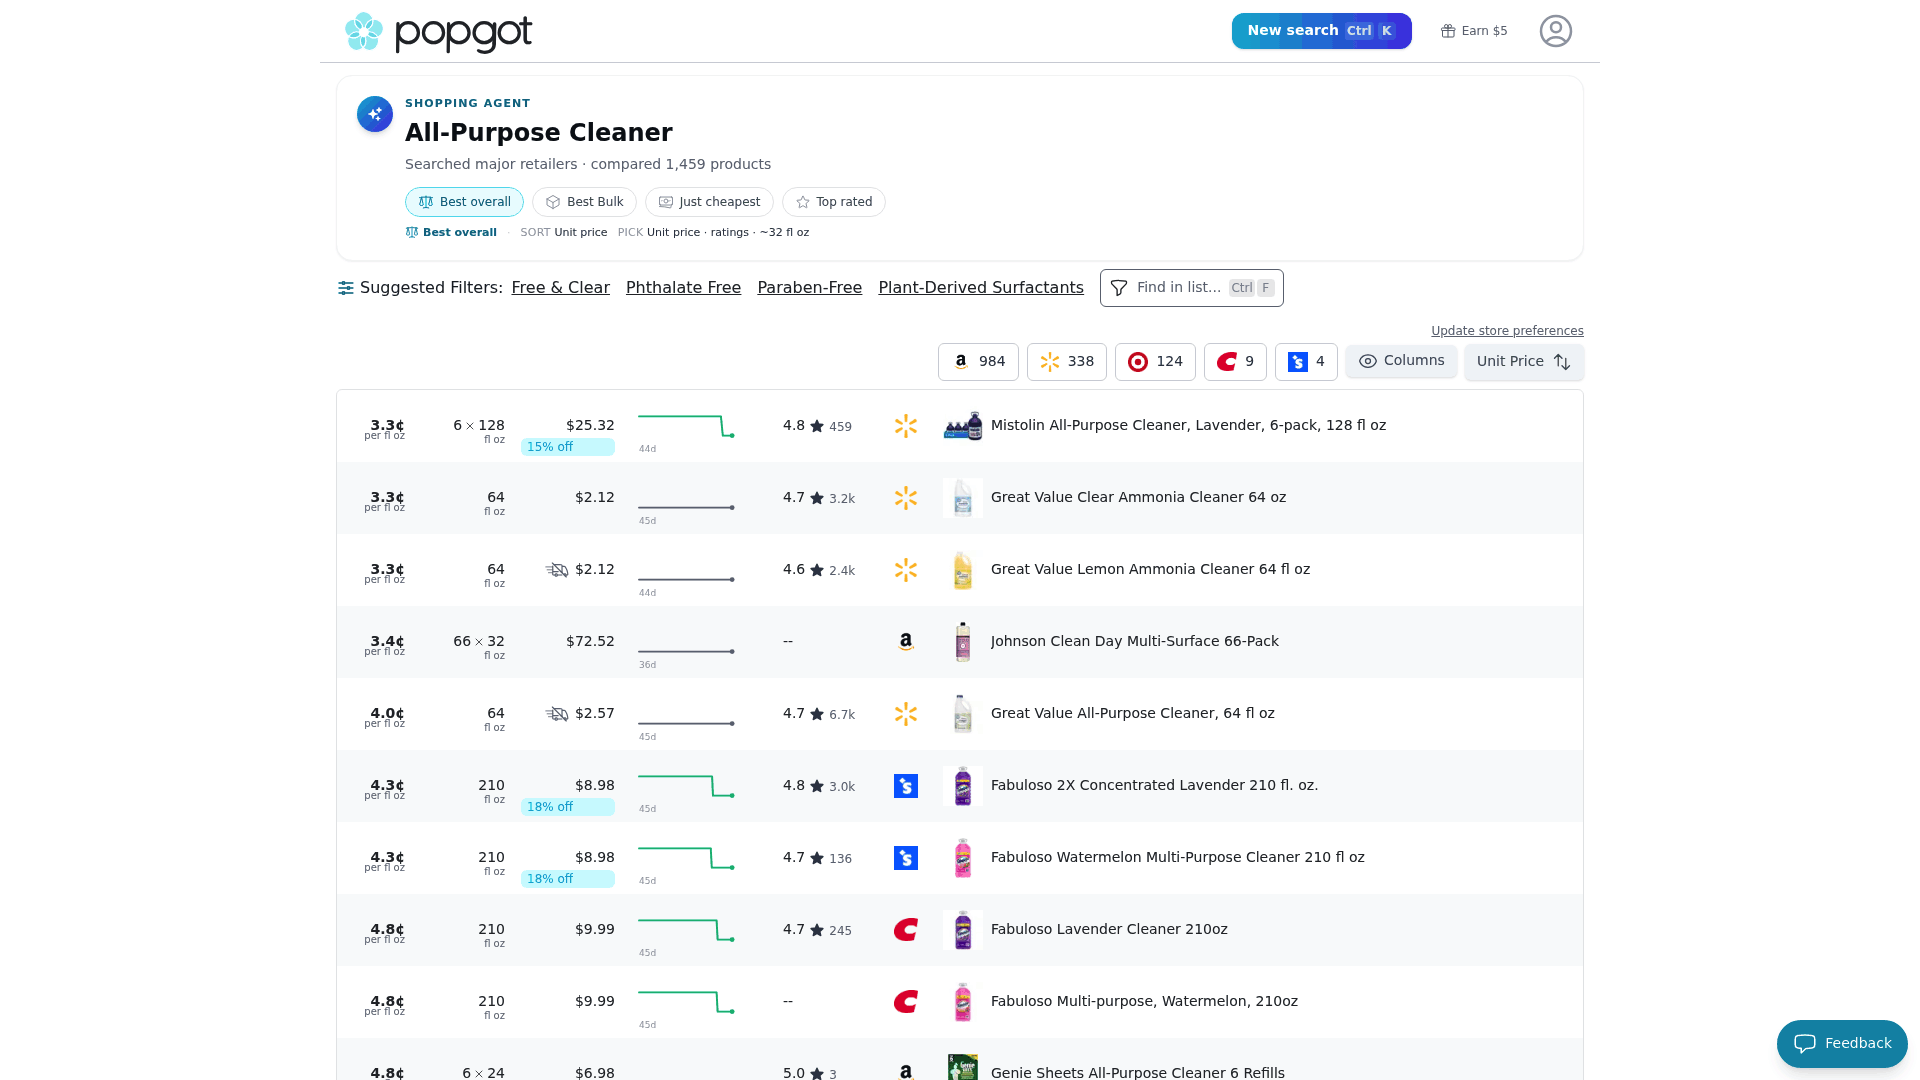Click the shopping agent sparkle icon
This screenshot has width=1920, height=1080.
click(375, 114)
